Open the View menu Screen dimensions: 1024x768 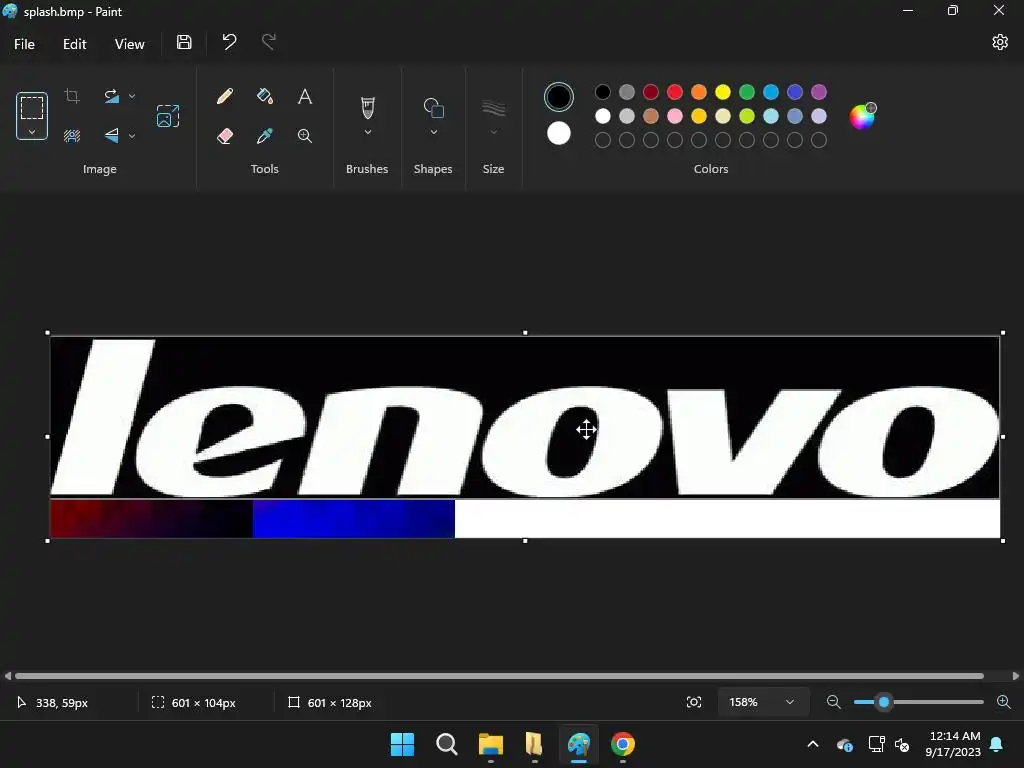pos(129,44)
